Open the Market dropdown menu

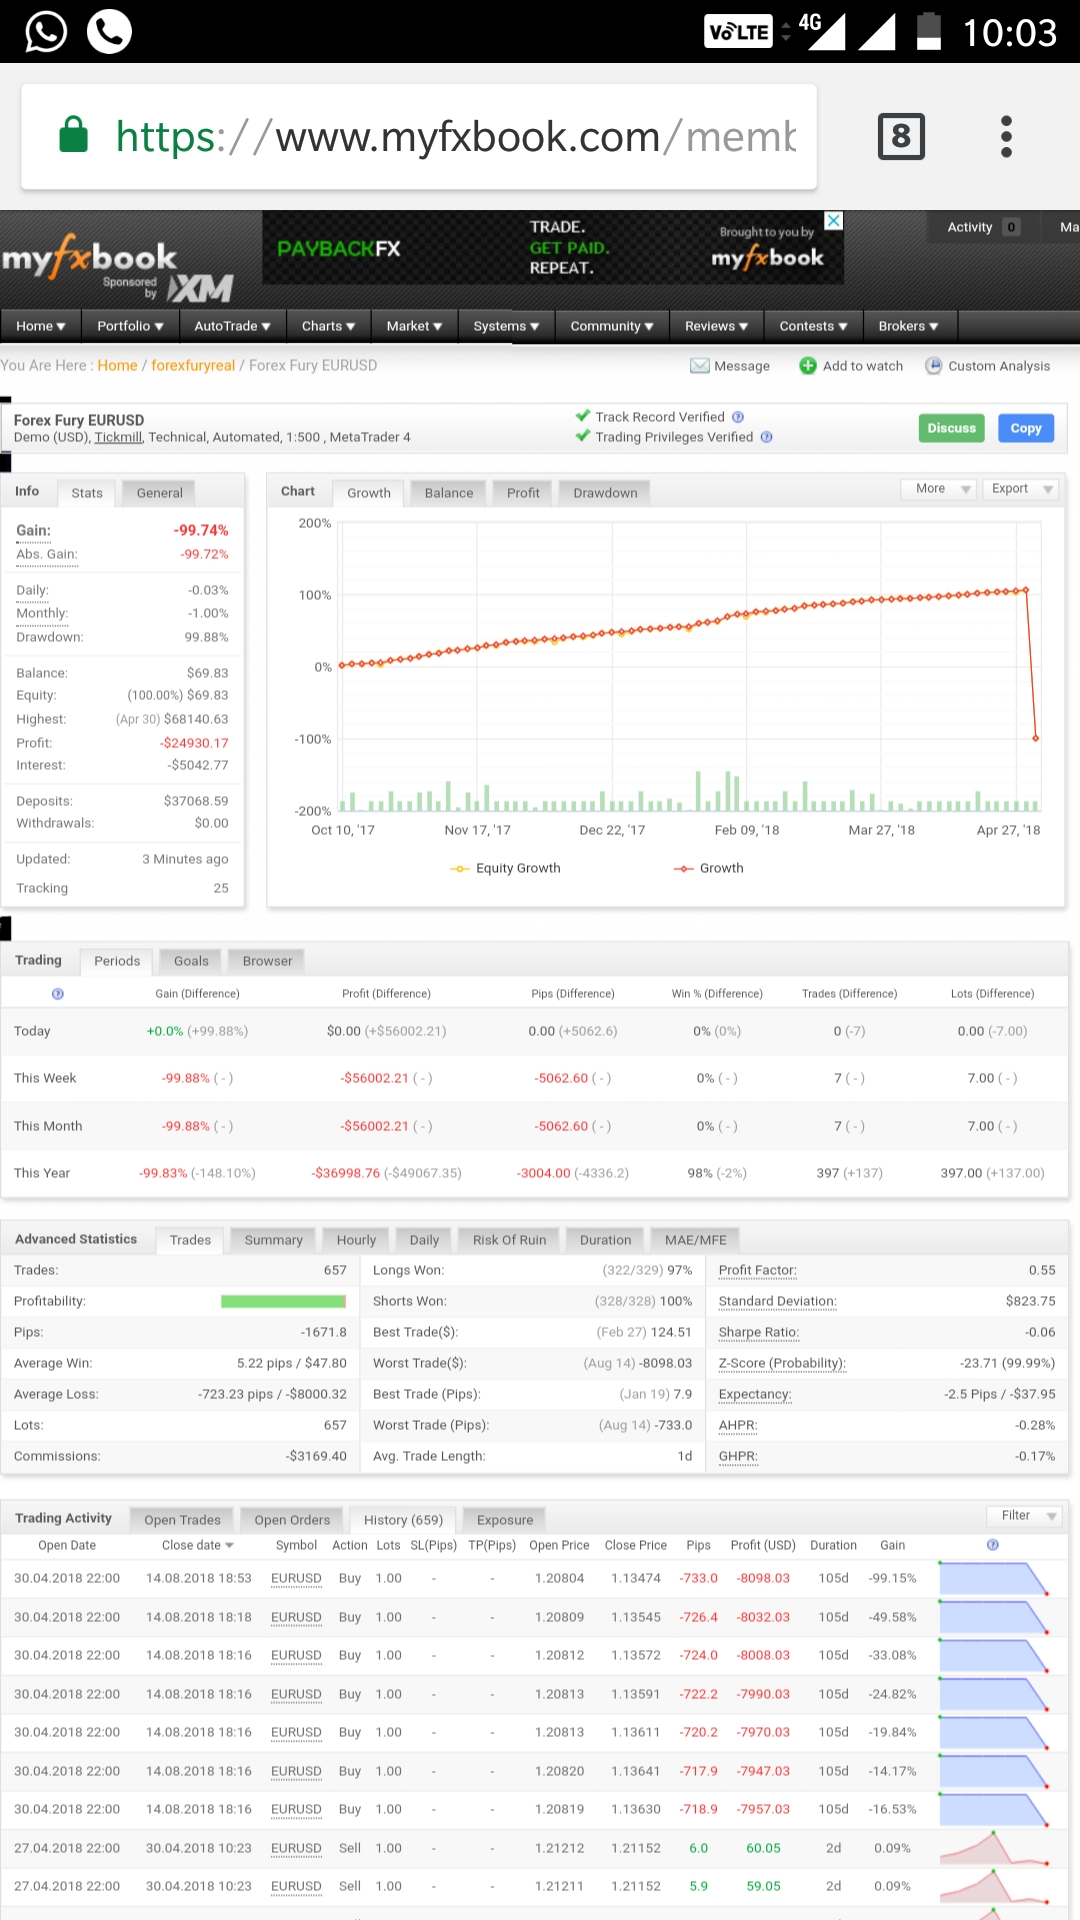[x=414, y=326]
